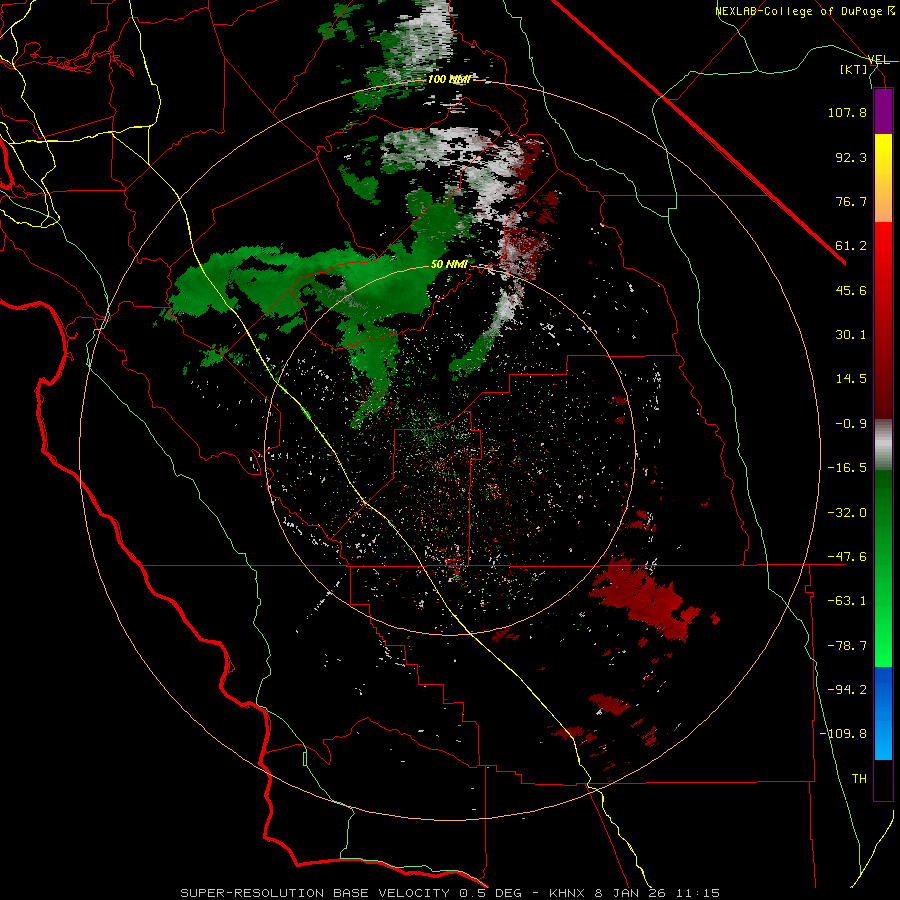Select the light blue color bar segment
900x900 pixels.
pyautogui.click(x=883, y=736)
